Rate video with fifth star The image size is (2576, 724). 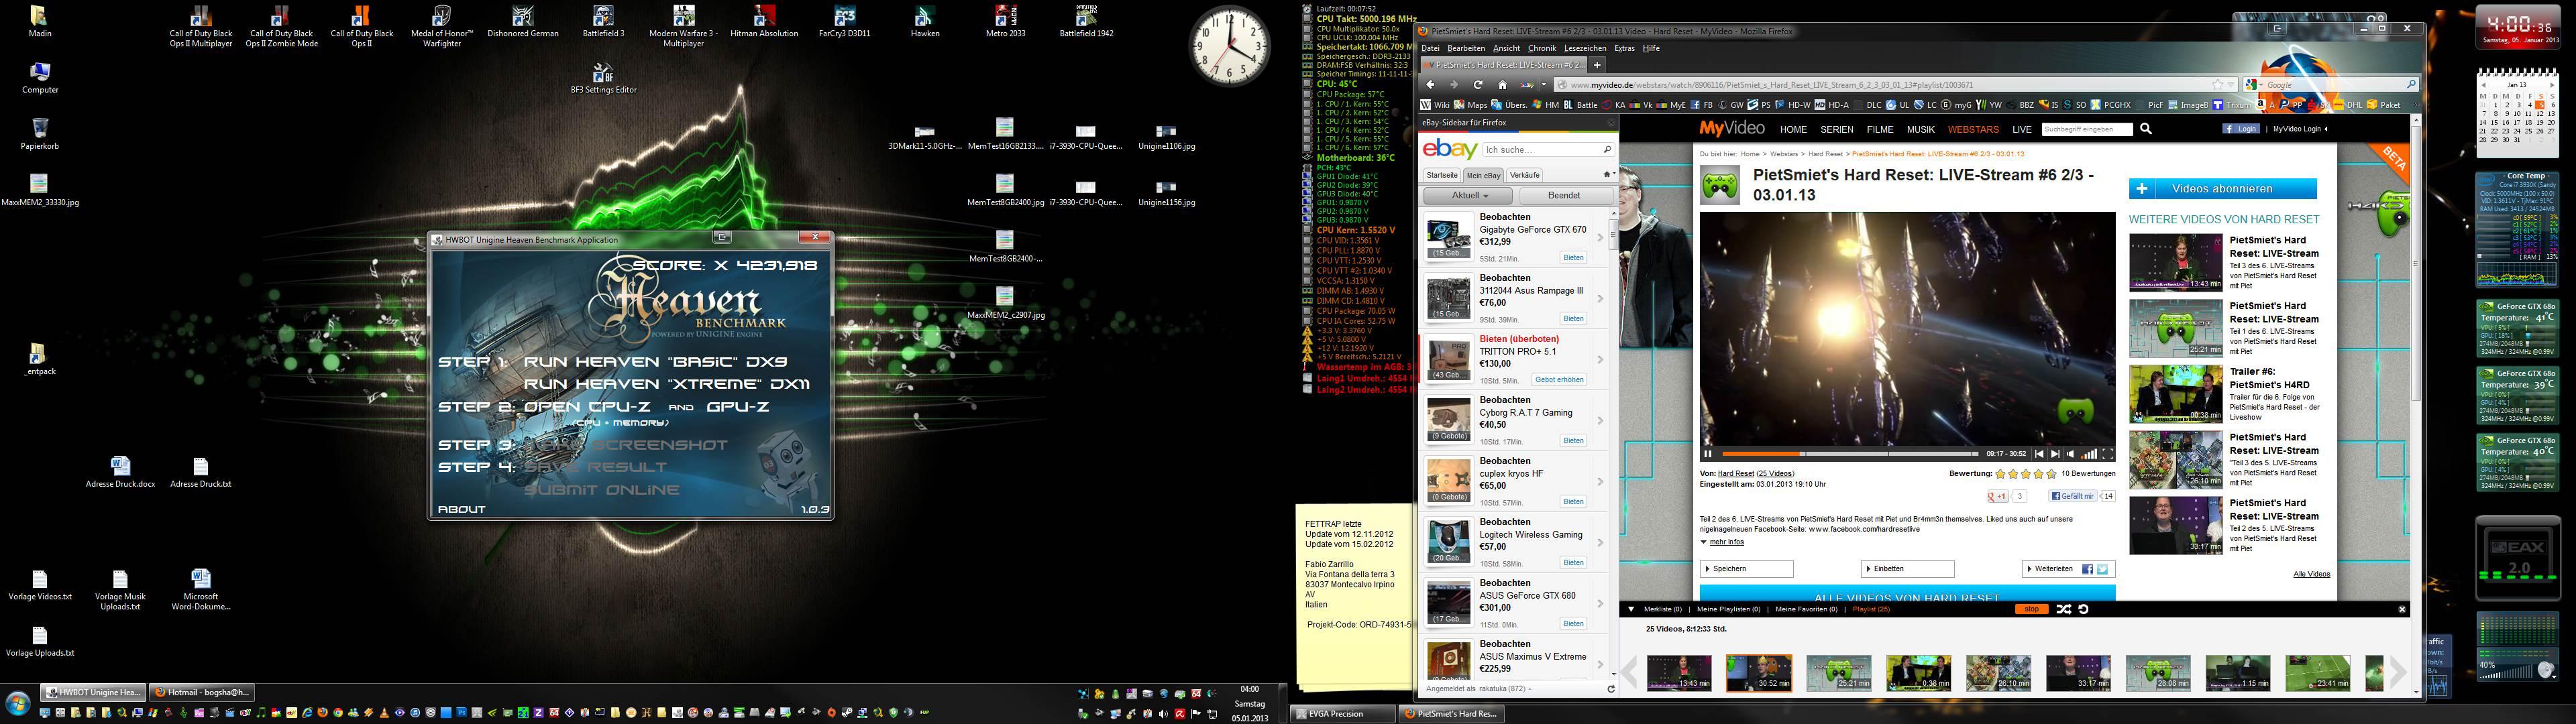tap(2052, 474)
